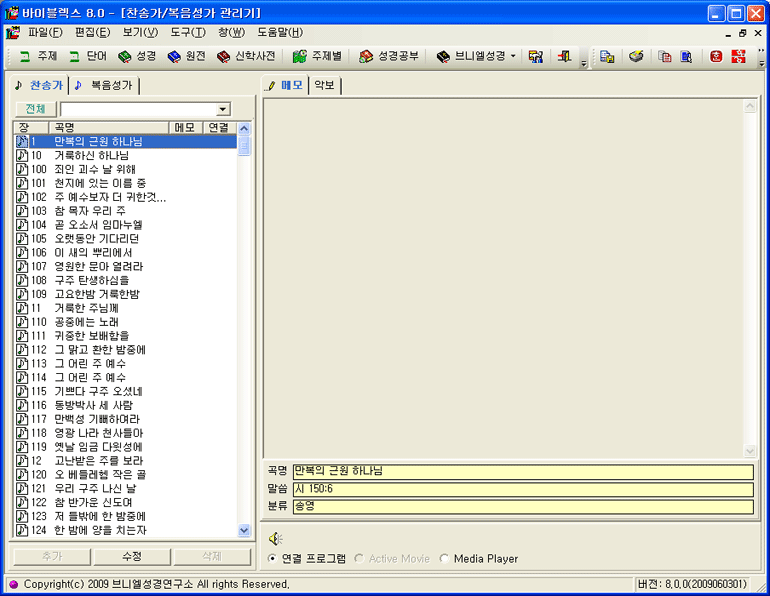The width and height of the screenshot is (770, 596).
Task: Switch to the 메모 tab
Action: (285, 85)
